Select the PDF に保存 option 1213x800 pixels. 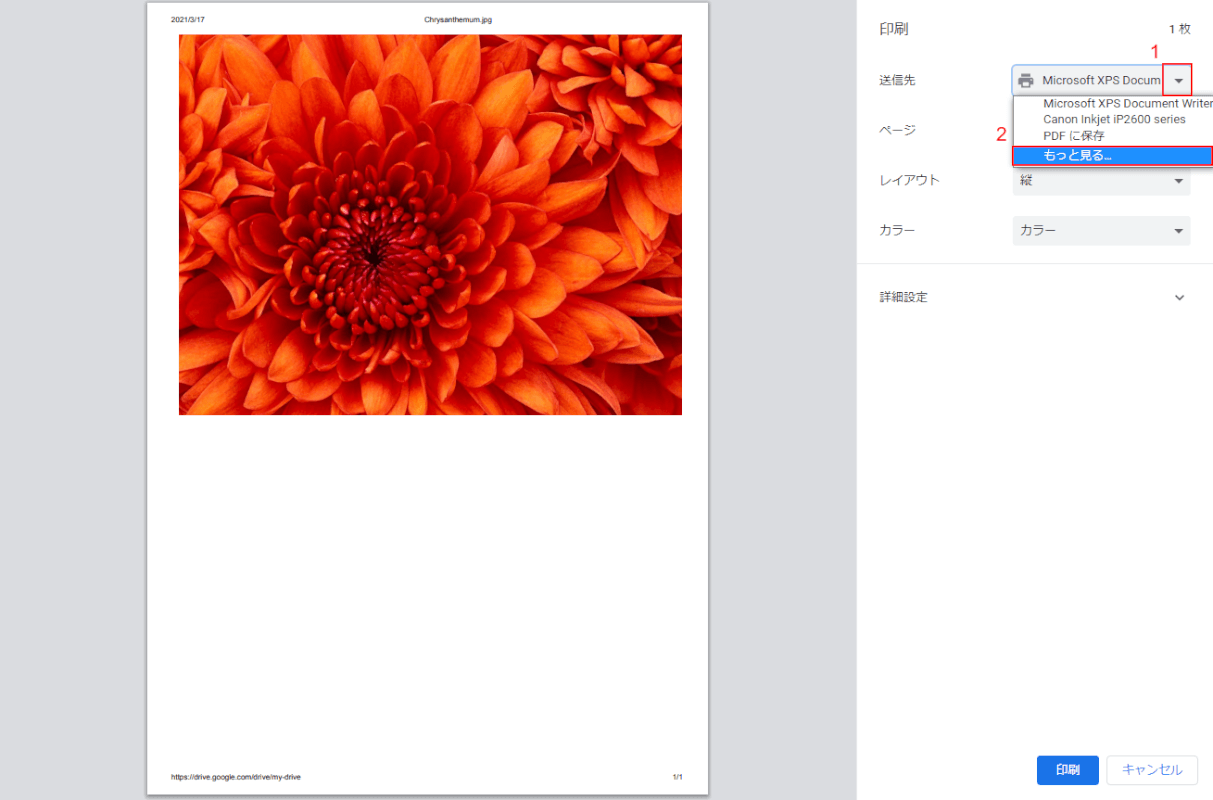point(1073,135)
